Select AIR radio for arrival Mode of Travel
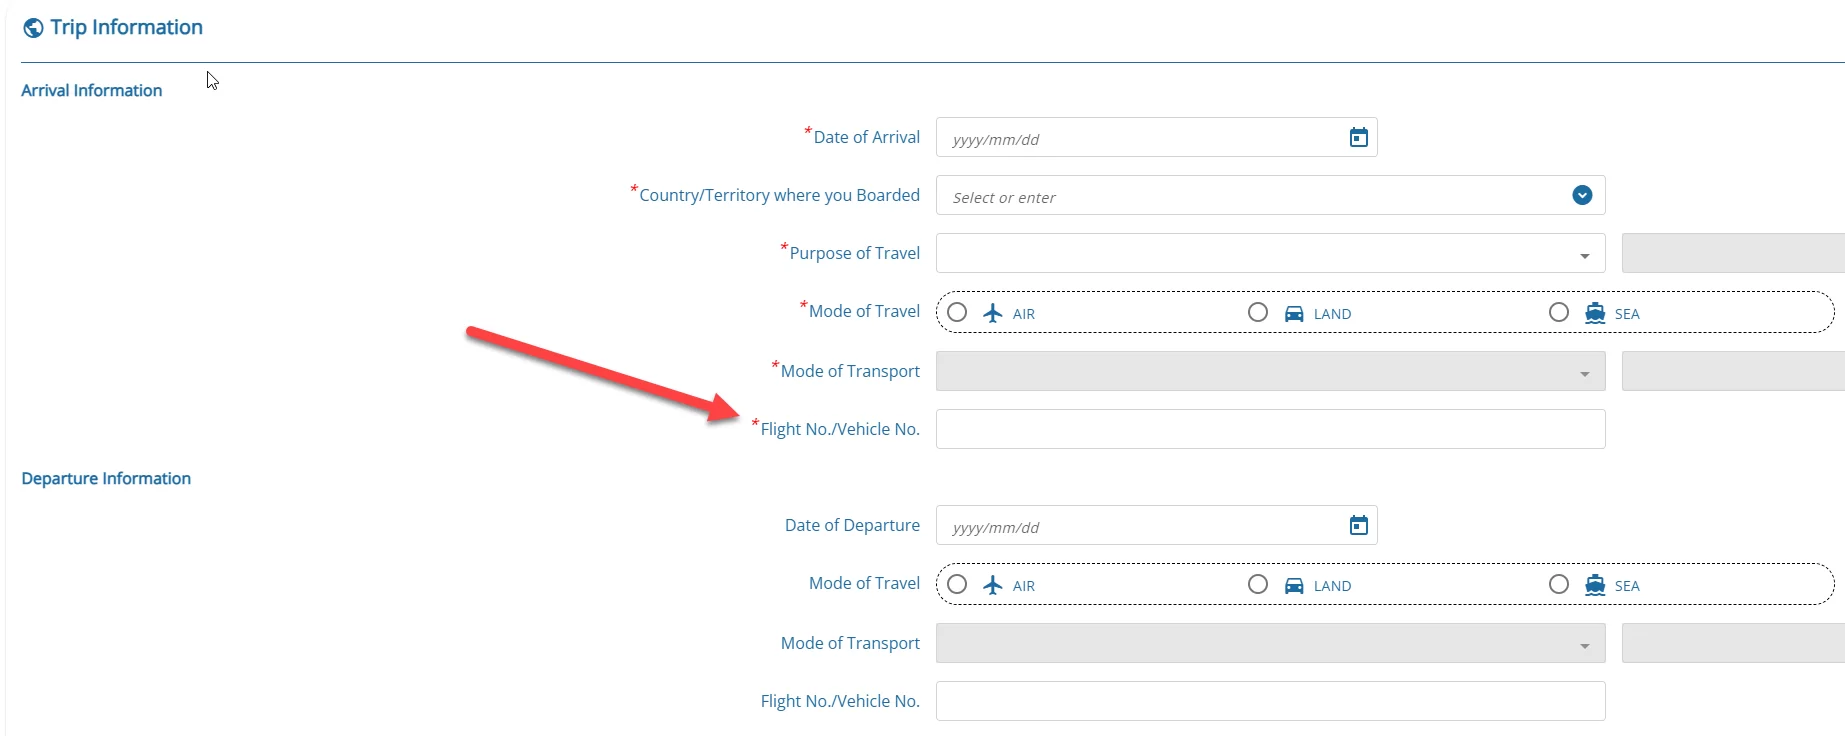This screenshot has width=1845, height=736. 957,313
